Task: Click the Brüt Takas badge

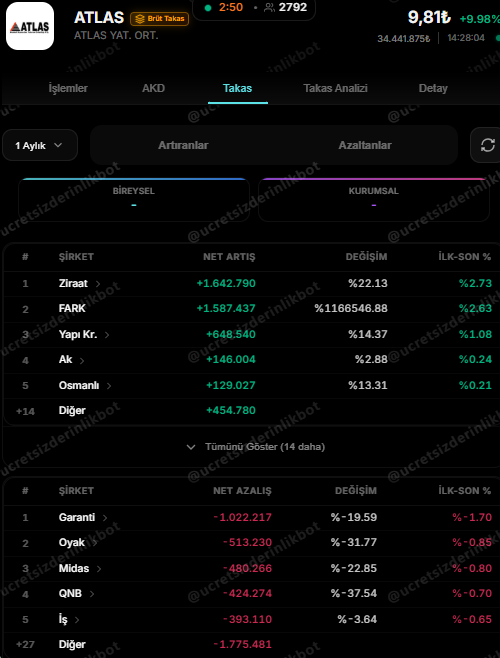Action: [160, 19]
